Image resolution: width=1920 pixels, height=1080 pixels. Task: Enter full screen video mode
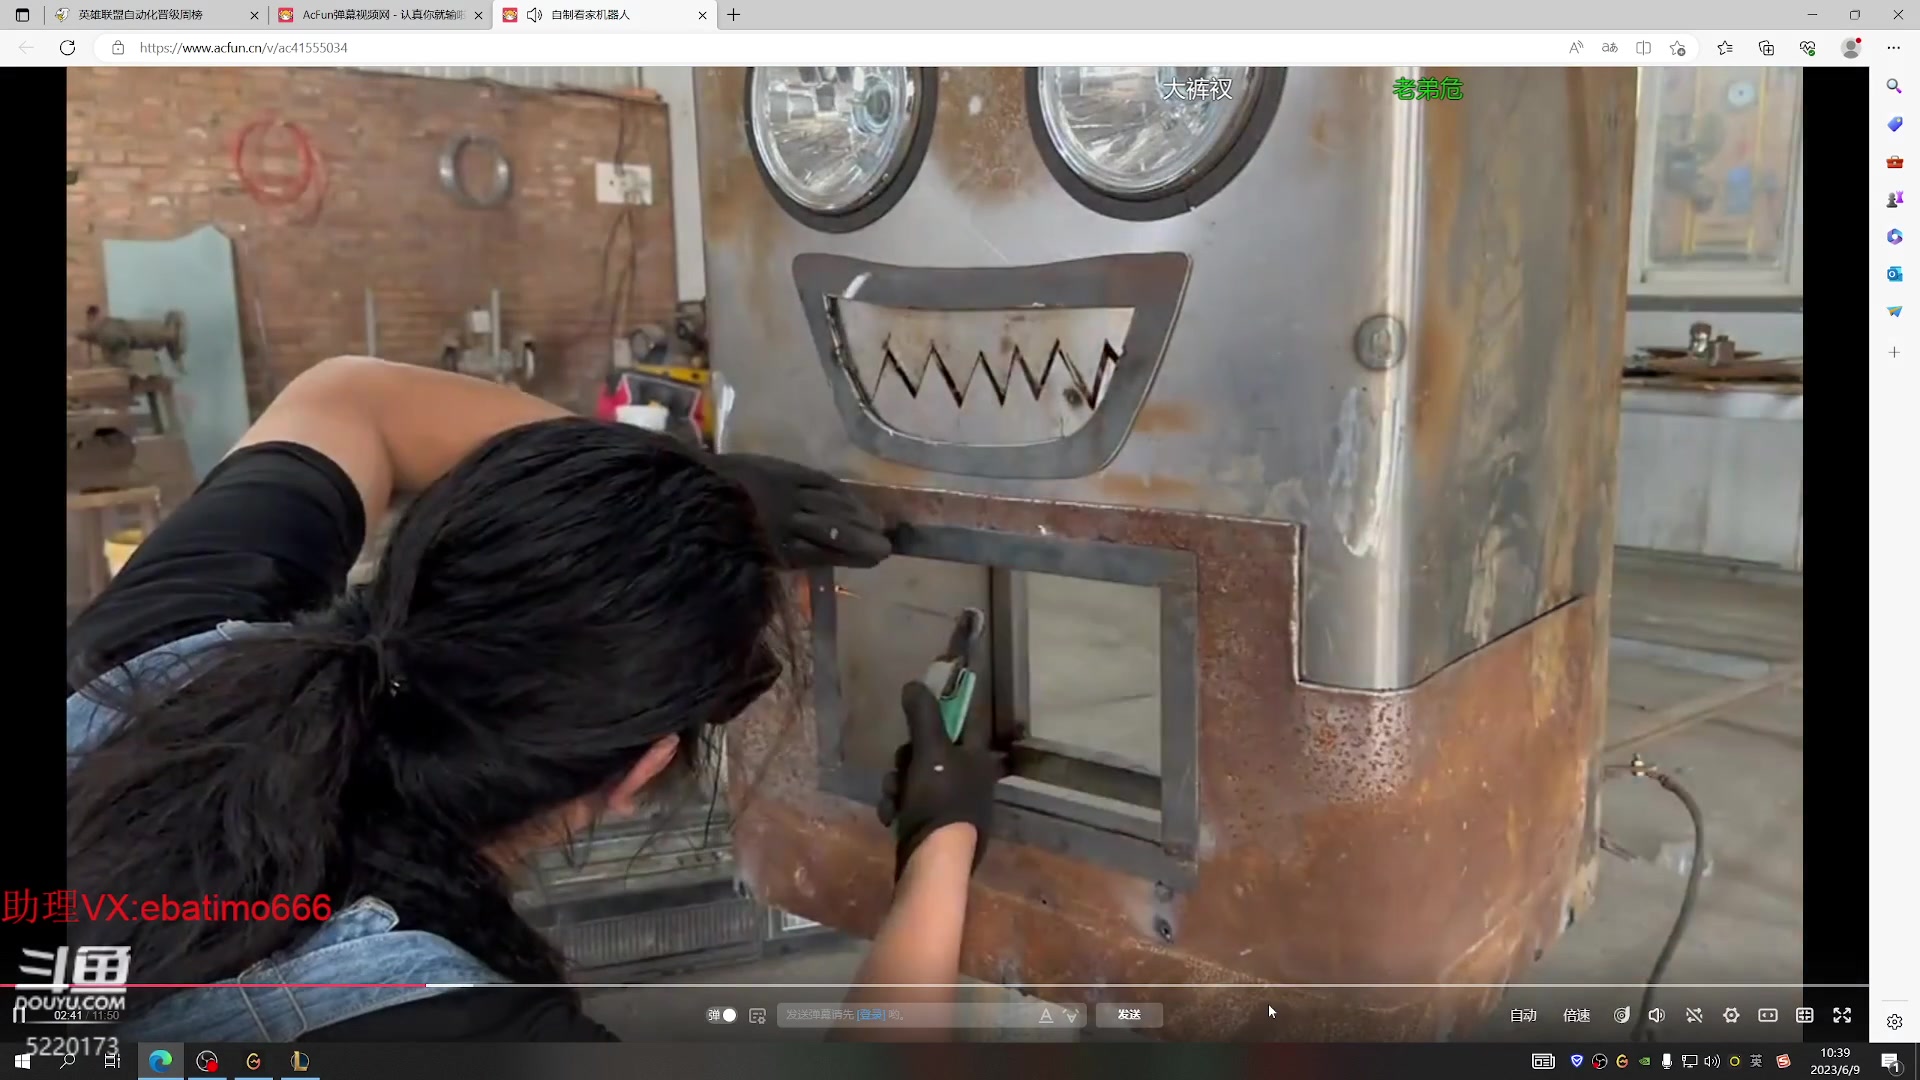coord(1842,1015)
